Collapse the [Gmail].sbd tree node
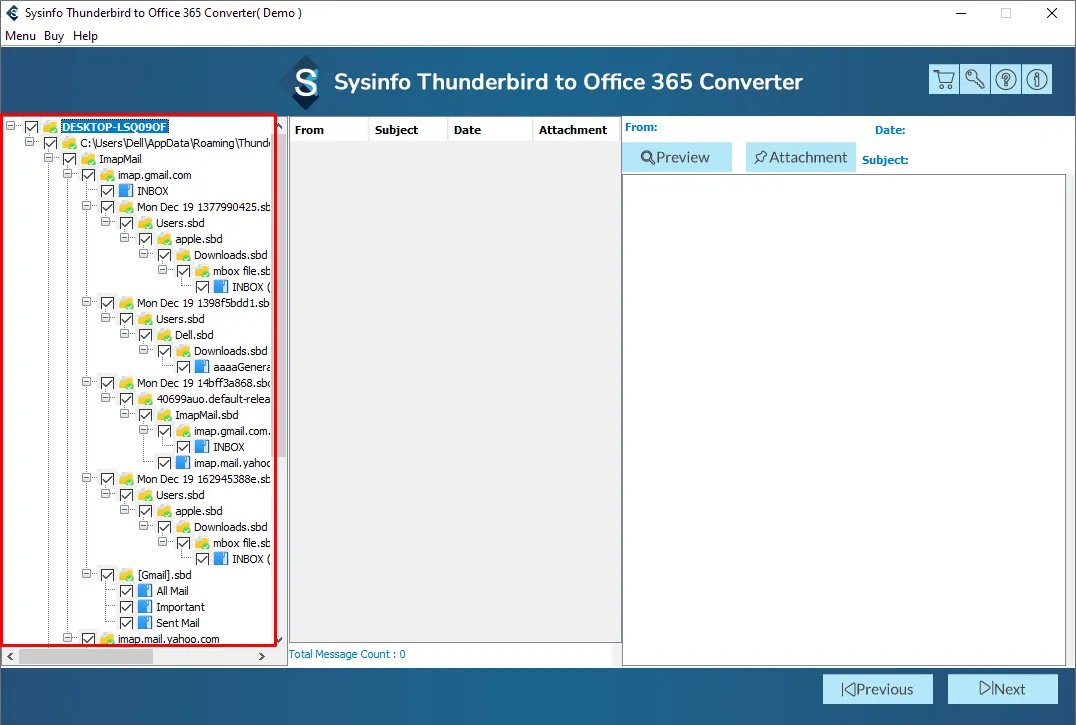The width and height of the screenshot is (1076, 725). [x=88, y=575]
